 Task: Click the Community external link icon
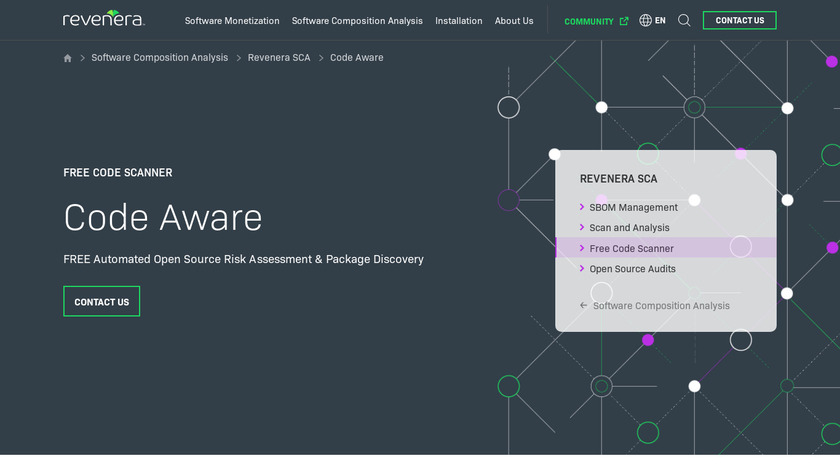coord(624,21)
